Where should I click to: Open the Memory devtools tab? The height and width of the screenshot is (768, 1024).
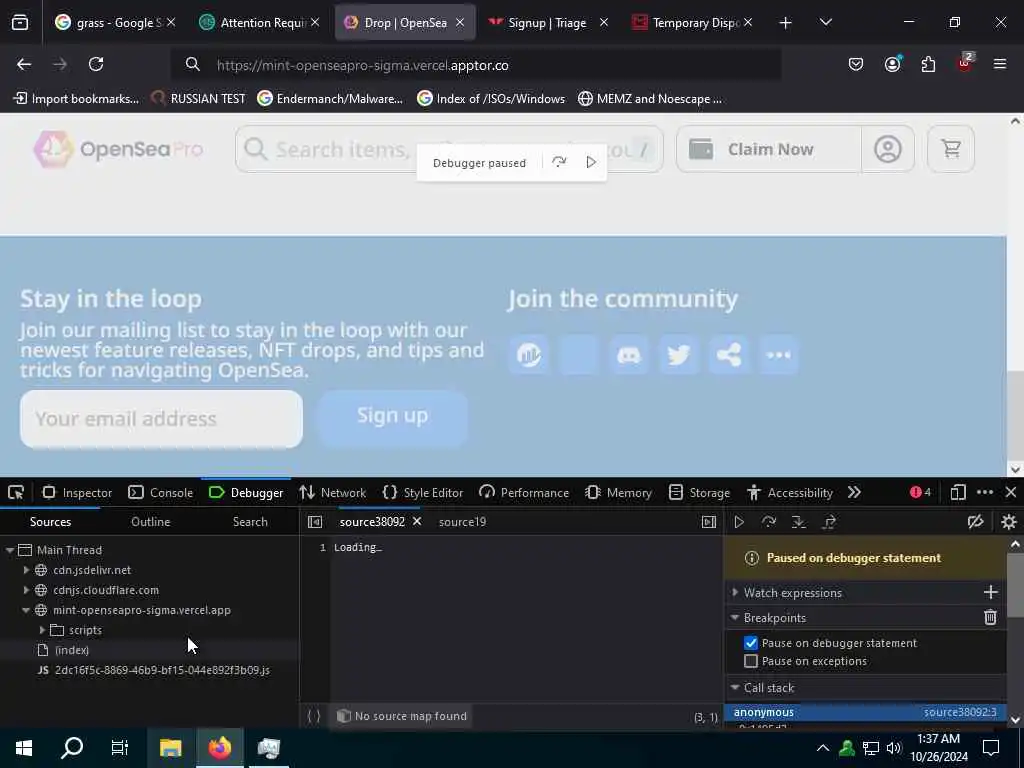618,492
